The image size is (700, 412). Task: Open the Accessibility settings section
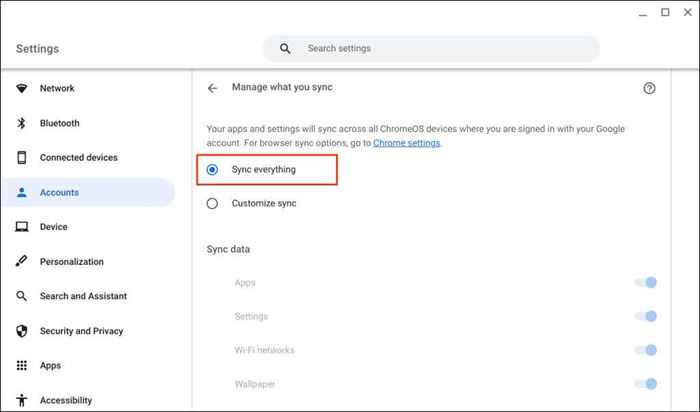(66, 400)
